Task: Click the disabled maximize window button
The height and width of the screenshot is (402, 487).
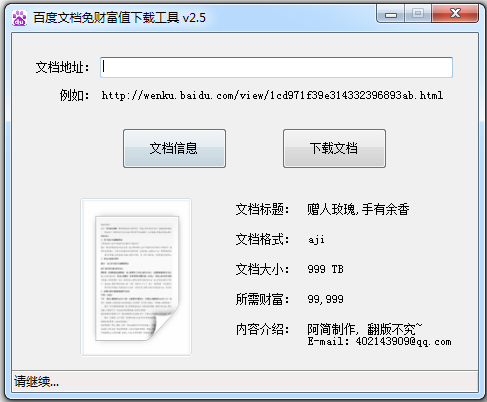Action: pyautogui.click(x=418, y=14)
